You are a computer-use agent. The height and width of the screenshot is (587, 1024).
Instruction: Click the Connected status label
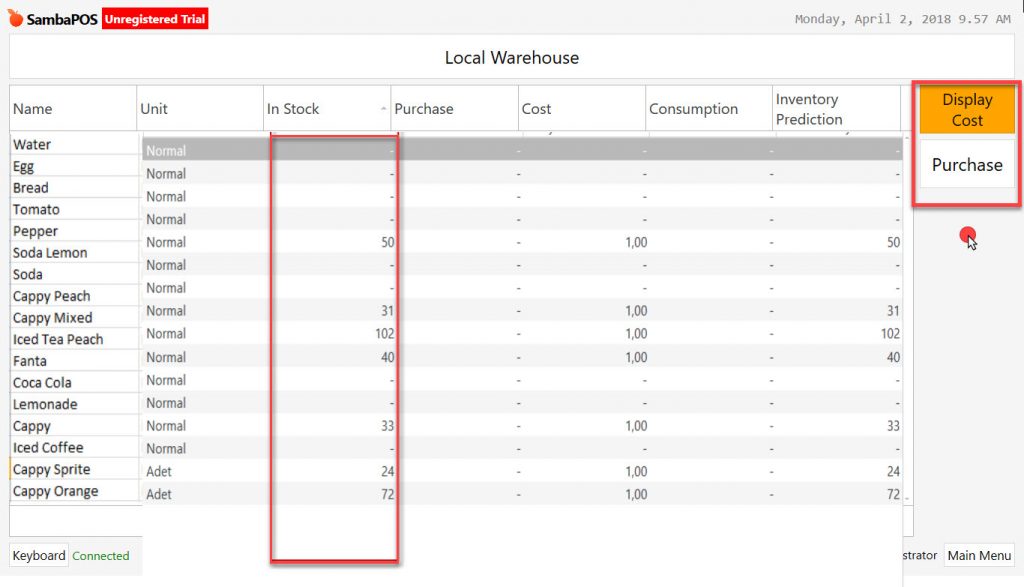point(101,556)
